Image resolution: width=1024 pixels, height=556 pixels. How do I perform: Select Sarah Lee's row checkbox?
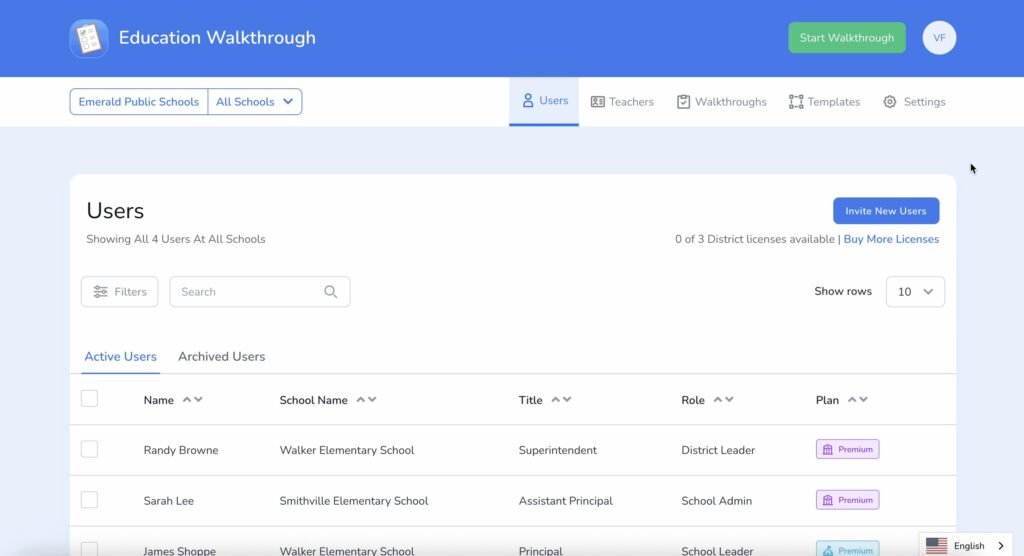tap(90, 500)
